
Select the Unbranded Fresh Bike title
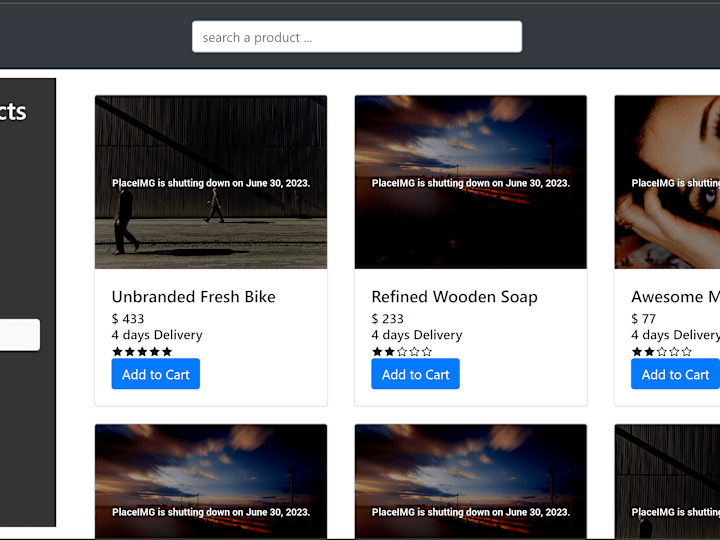(x=194, y=297)
